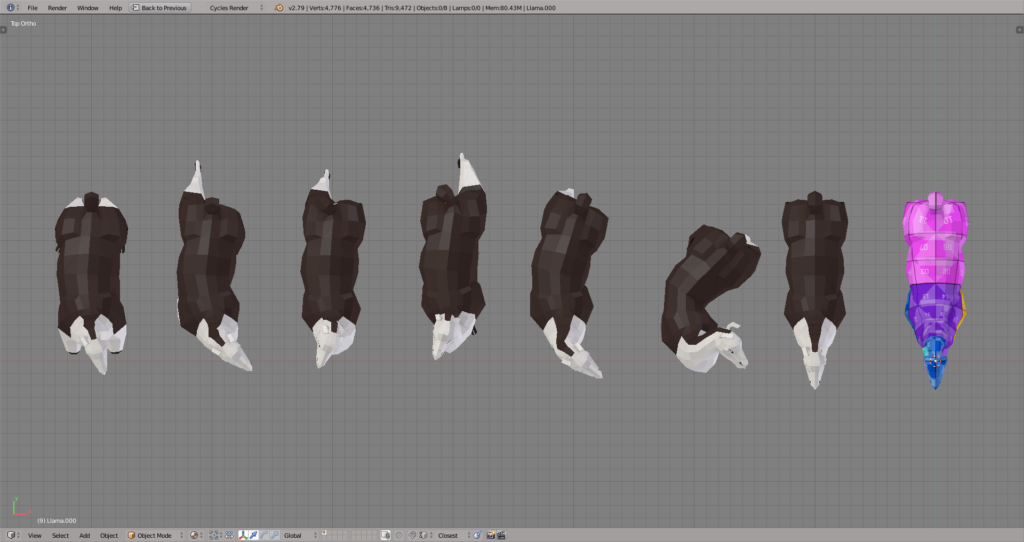Toggle the snap magnet icon
This screenshot has width=1024, height=542.
[412, 535]
